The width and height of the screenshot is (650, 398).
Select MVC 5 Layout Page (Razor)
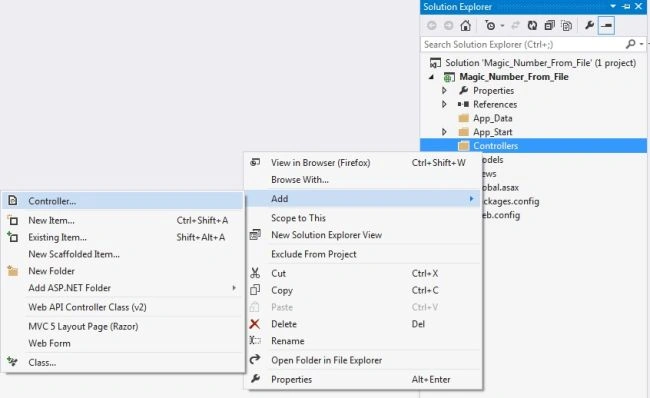[123, 326]
